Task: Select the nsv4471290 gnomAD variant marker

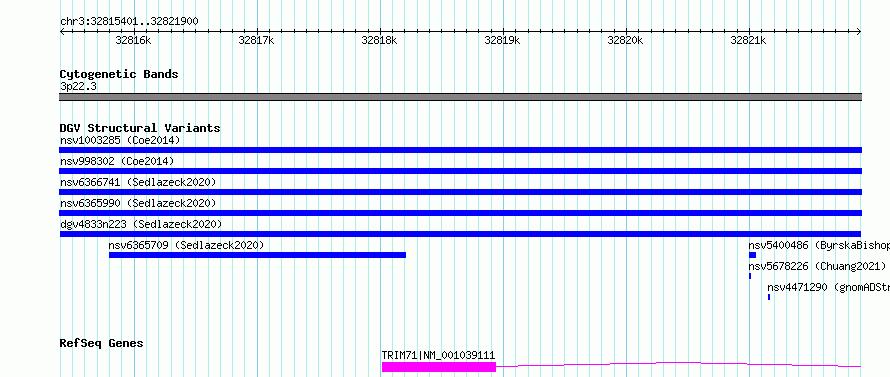Action: [x=769, y=297]
